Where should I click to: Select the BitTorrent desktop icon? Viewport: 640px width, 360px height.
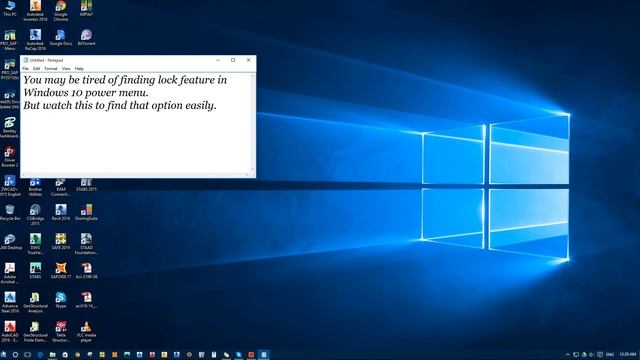click(x=86, y=38)
